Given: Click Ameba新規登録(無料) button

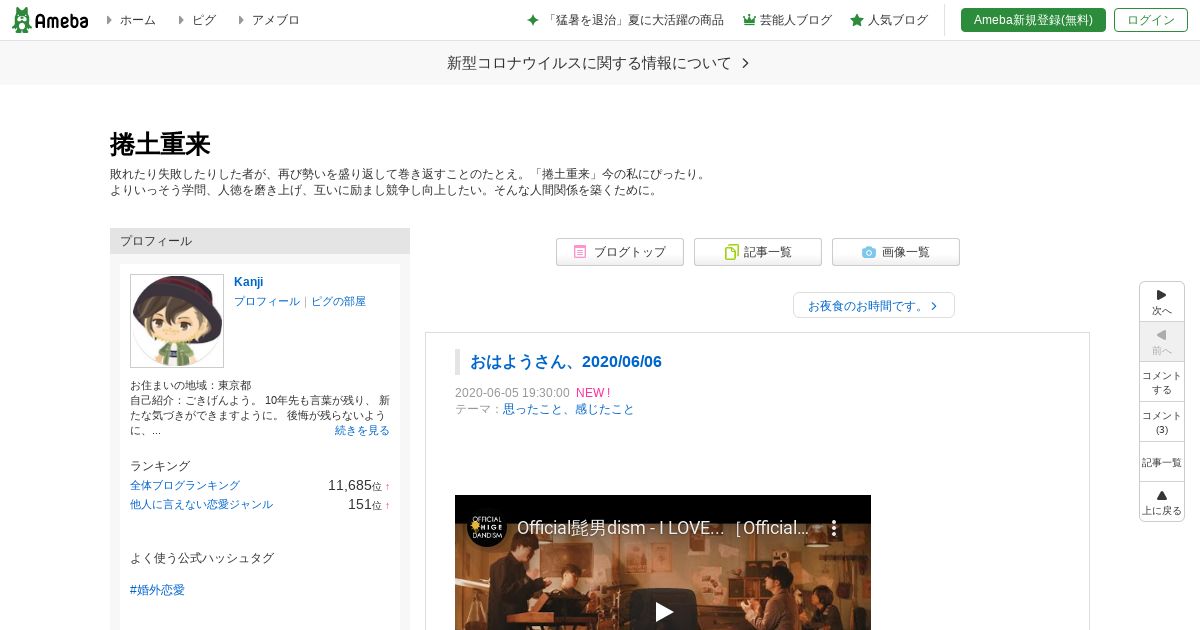Looking at the screenshot, I should point(1033,20).
